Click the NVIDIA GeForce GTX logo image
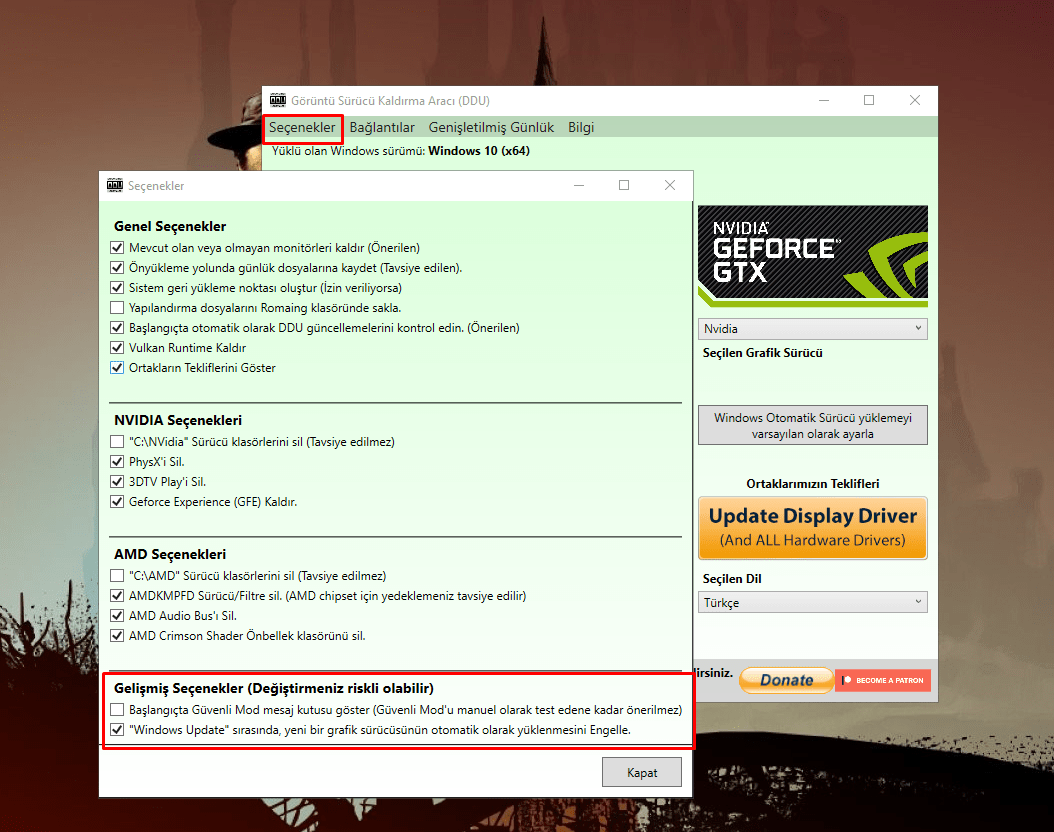The width and height of the screenshot is (1054, 832). coord(813,256)
